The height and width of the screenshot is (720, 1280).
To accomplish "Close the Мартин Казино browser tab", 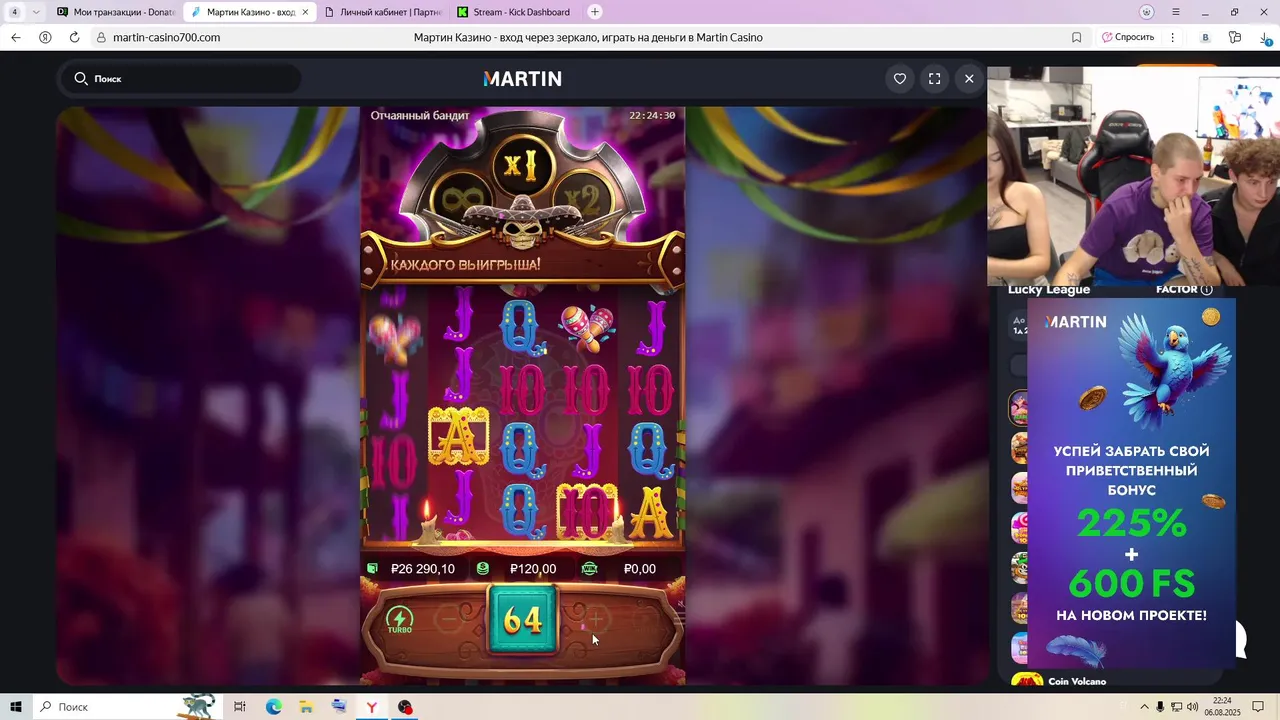I will (305, 12).
